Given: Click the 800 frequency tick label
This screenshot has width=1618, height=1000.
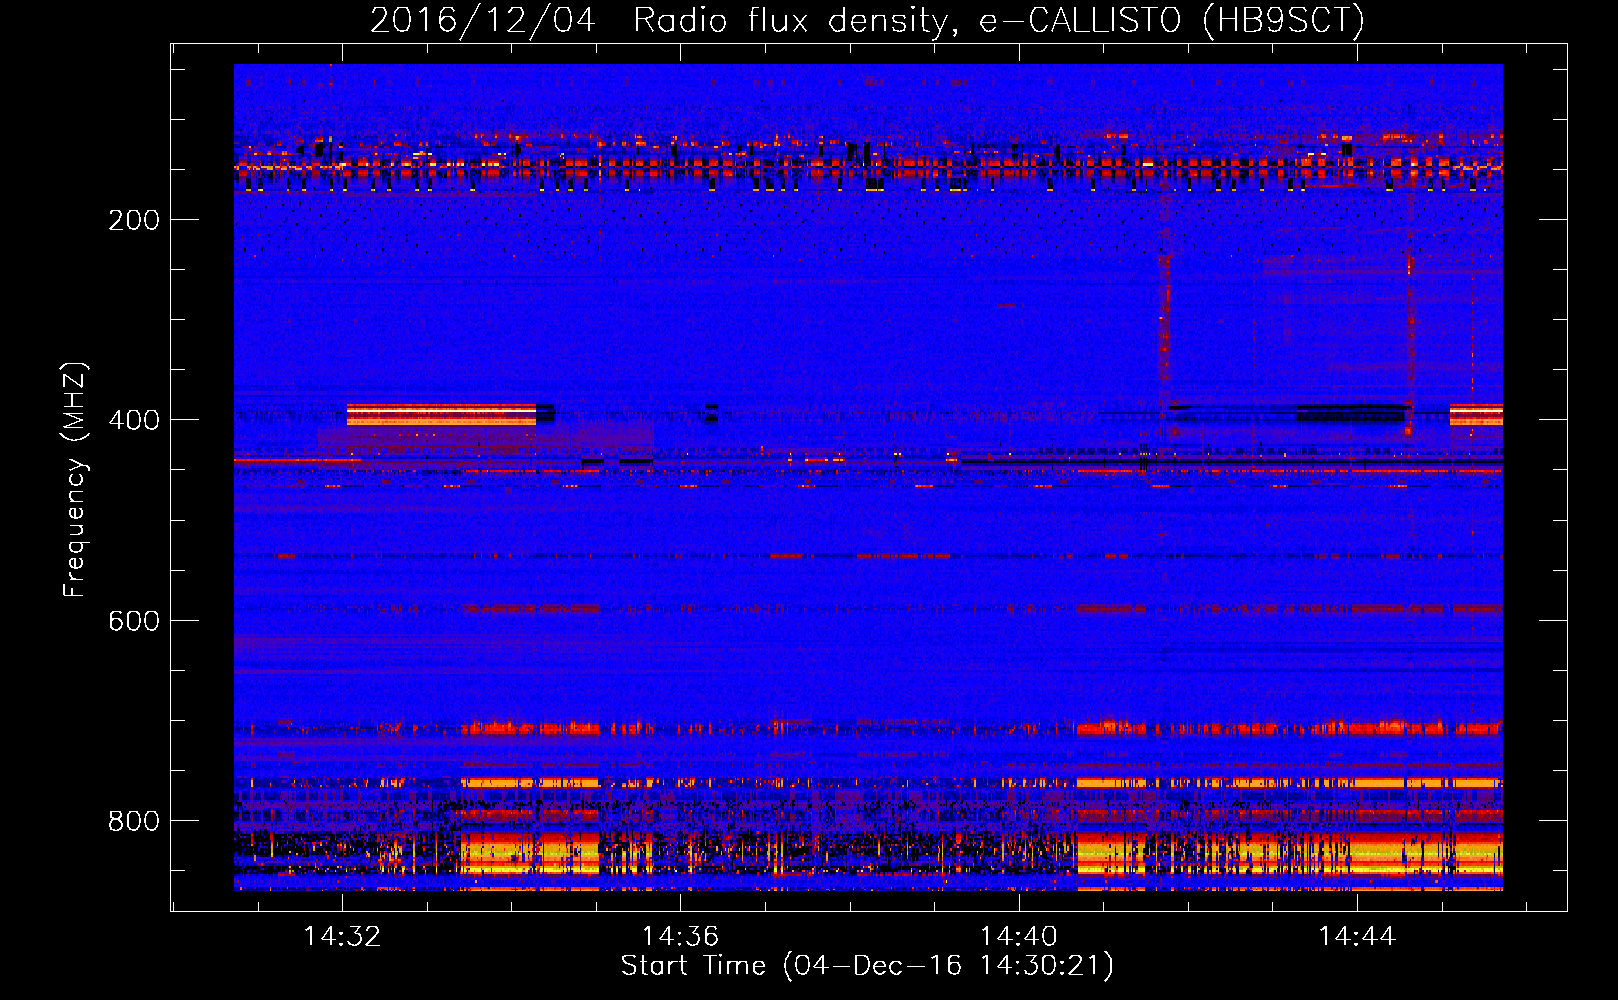Looking at the screenshot, I should click(134, 821).
